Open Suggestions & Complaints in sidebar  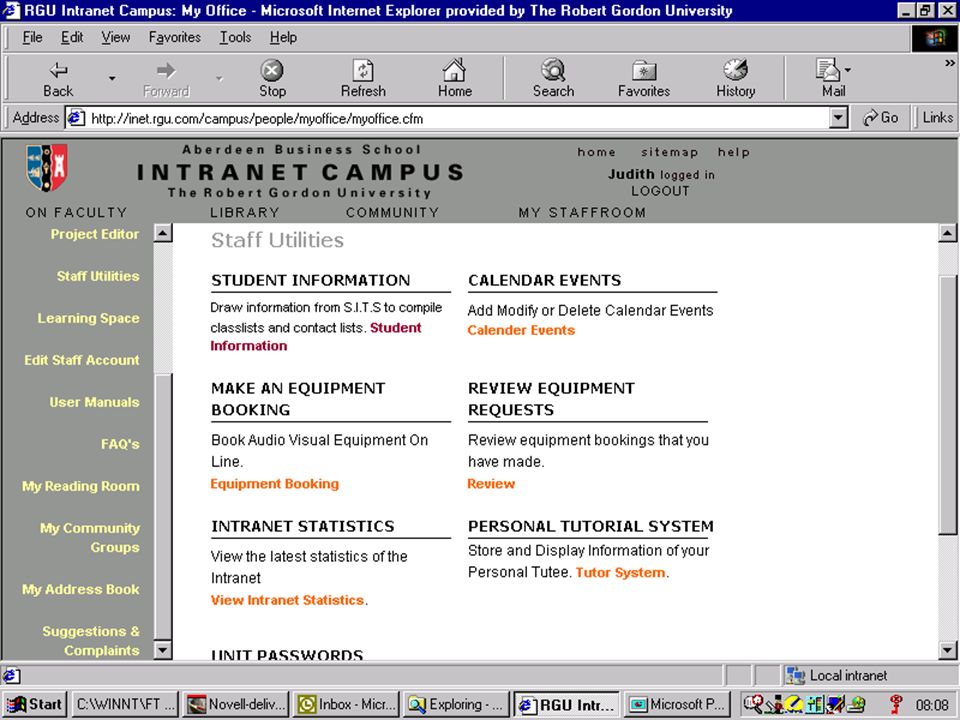(x=91, y=640)
